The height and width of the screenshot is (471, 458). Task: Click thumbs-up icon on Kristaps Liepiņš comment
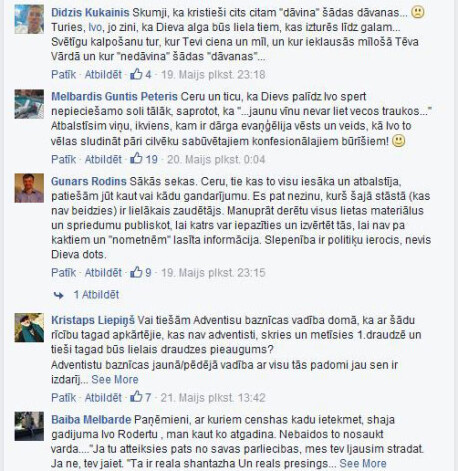[136, 397]
